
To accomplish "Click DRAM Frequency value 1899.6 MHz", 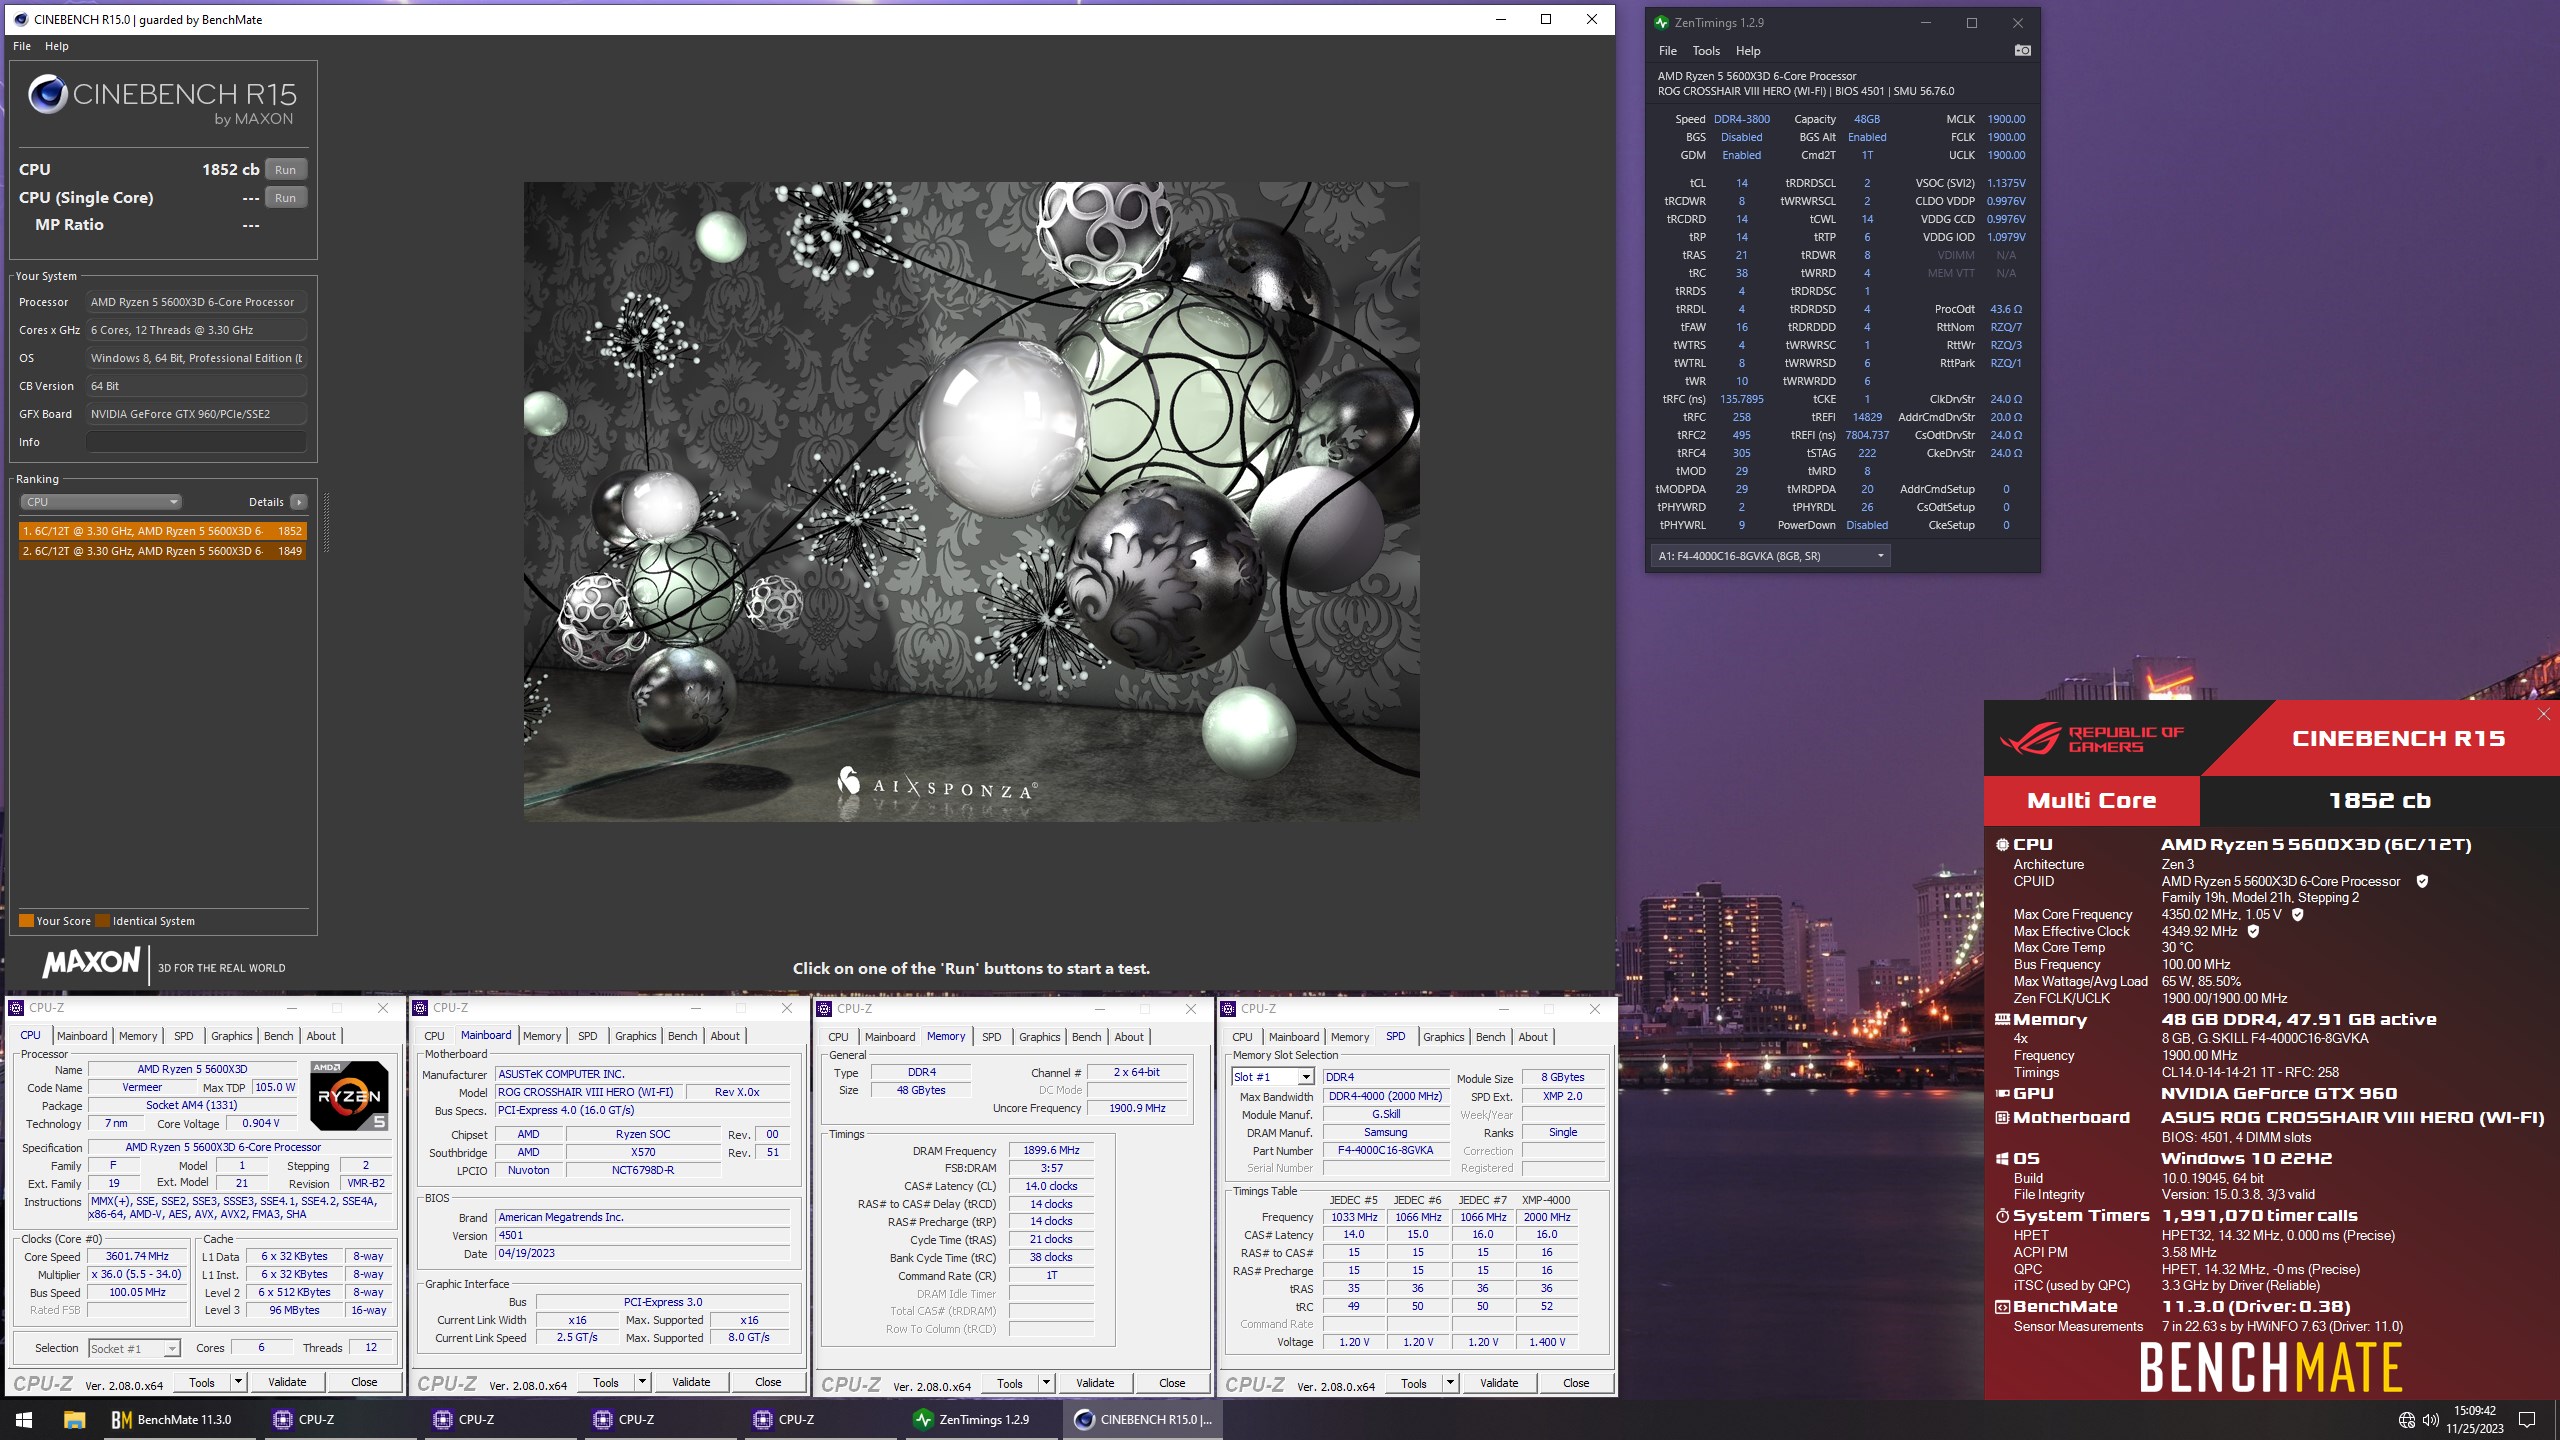I will (1051, 1151).
